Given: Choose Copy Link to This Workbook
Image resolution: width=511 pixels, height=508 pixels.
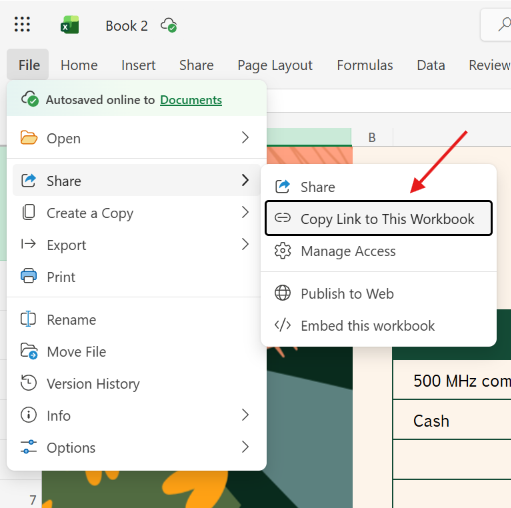Looking at the screenshot, I should (379, 218).
